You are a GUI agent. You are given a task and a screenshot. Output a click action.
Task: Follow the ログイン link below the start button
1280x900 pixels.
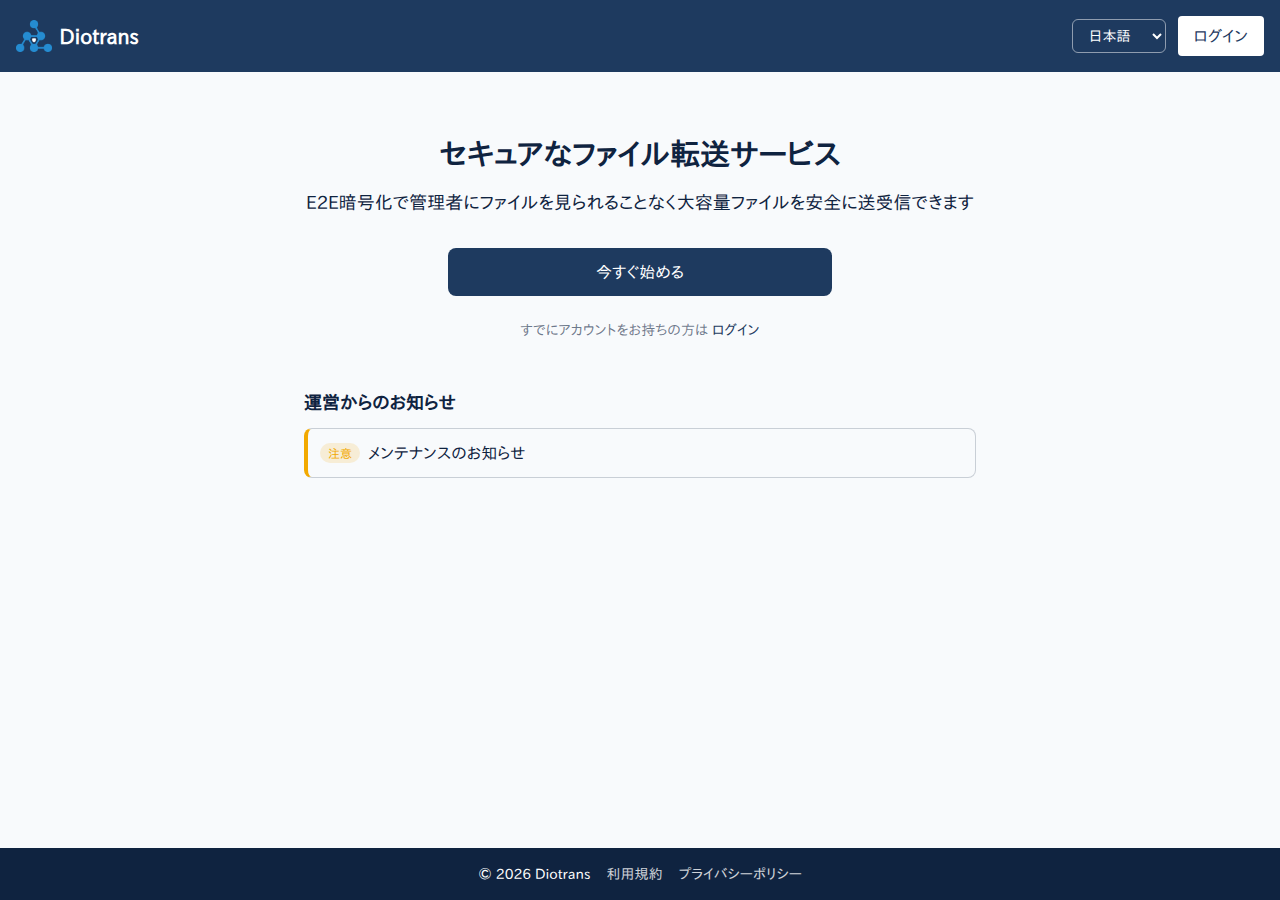coord(735,330)
